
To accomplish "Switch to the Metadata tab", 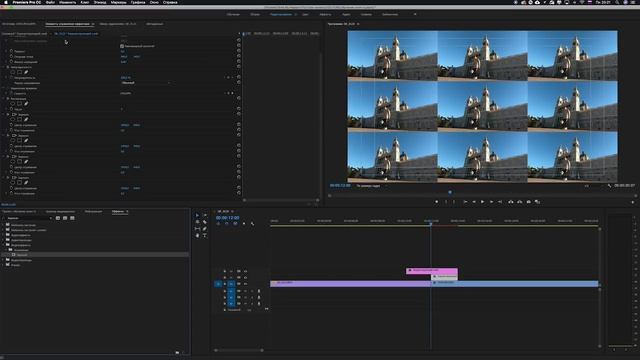I will point(154,24).
